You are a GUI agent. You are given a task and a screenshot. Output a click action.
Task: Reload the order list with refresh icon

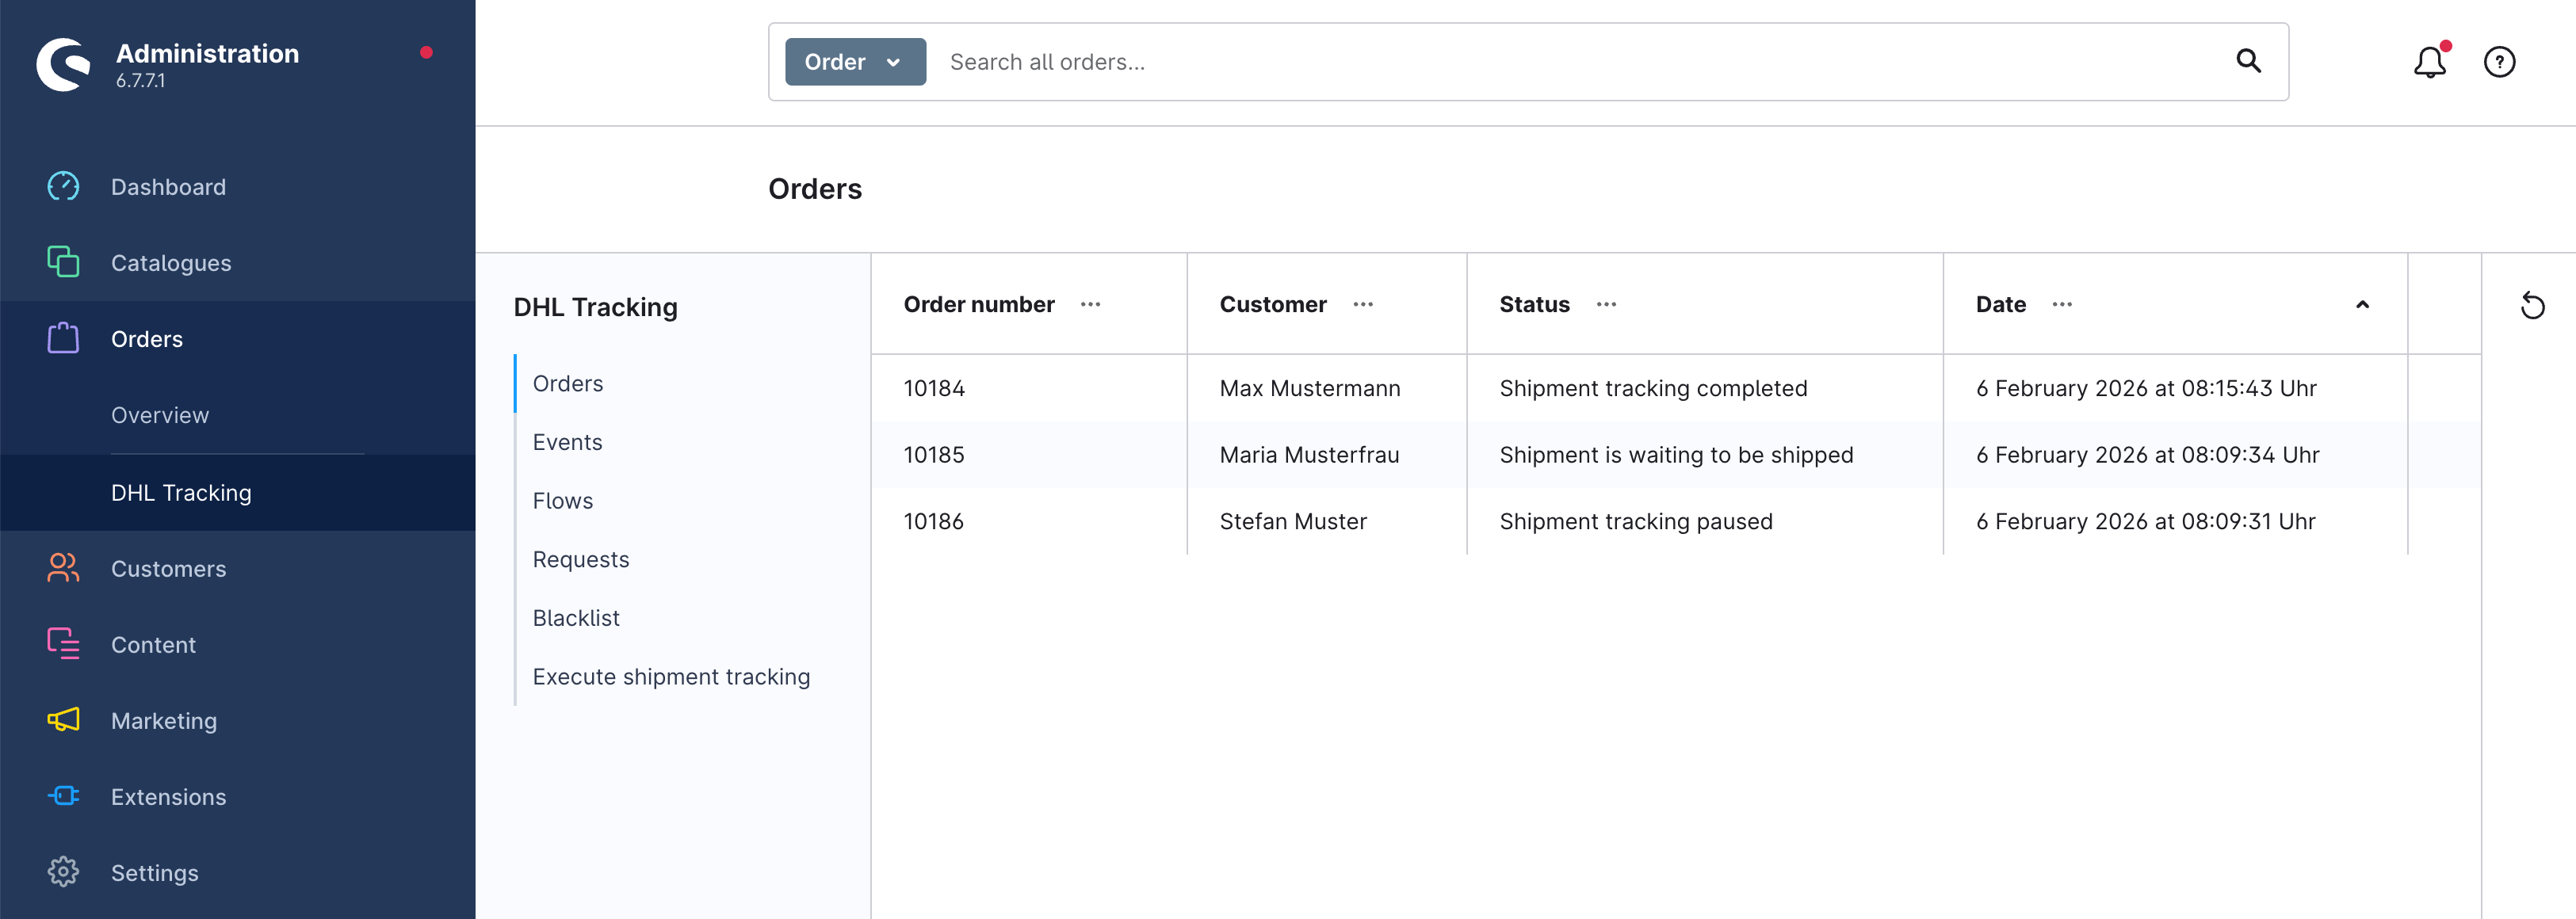click(x=2532, y=305)
